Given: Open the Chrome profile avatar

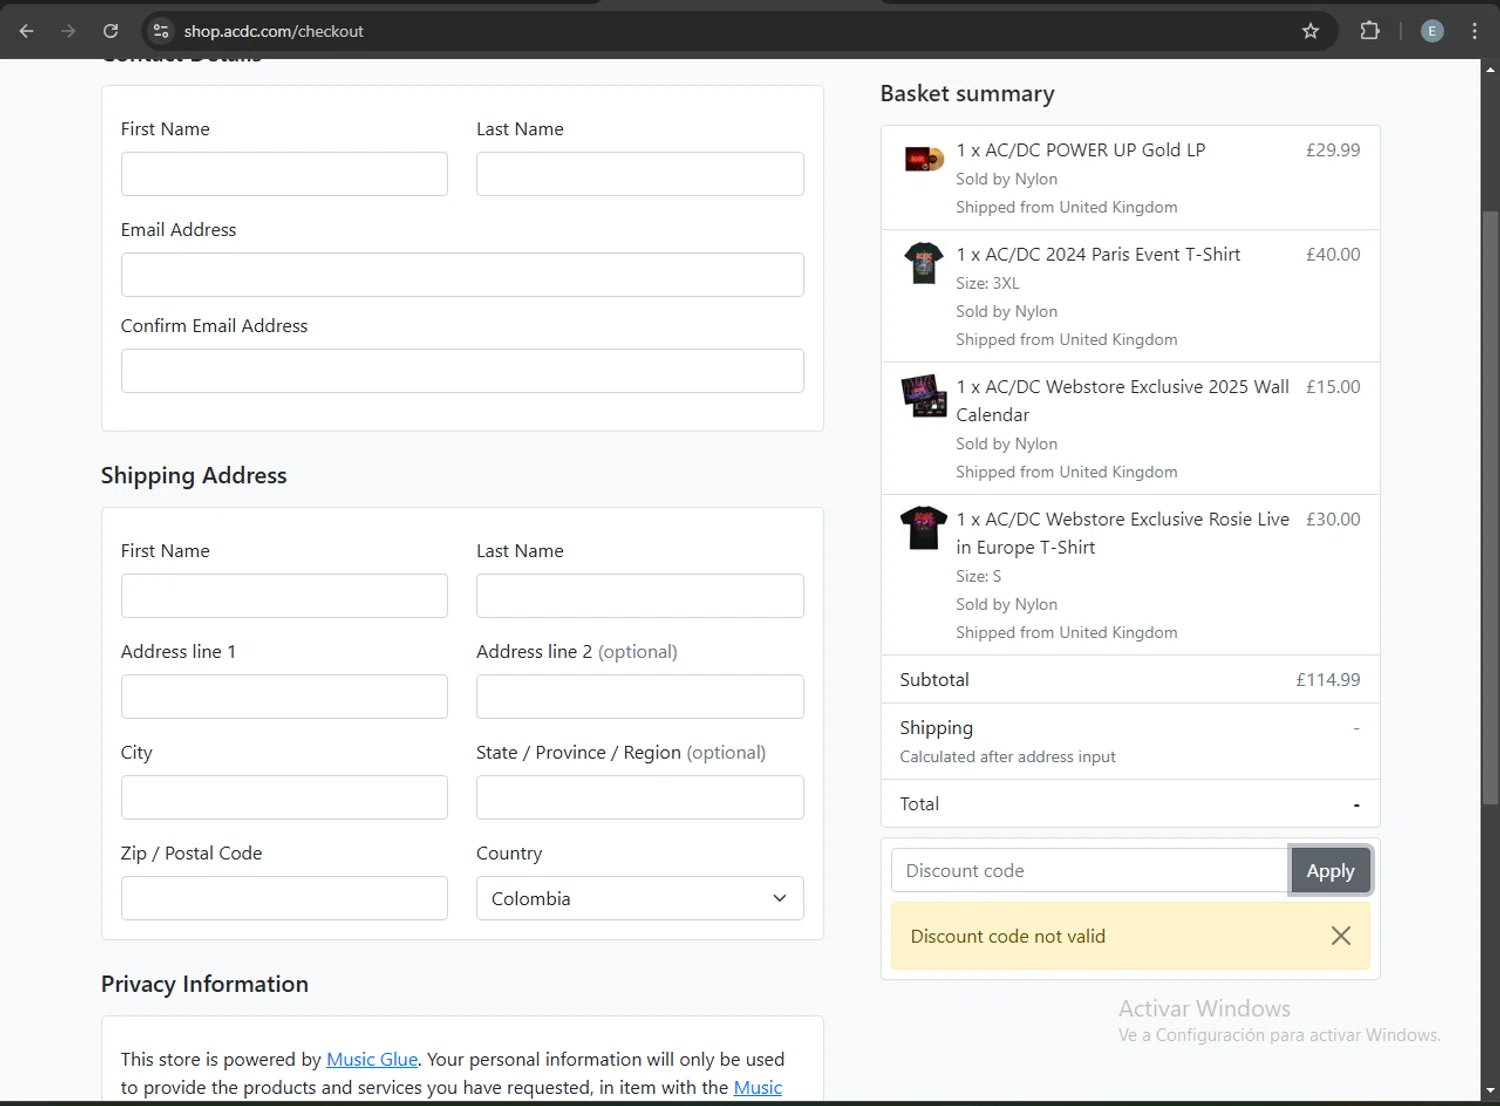Looking at the screenshot, I should click(x=1432, y=31).
